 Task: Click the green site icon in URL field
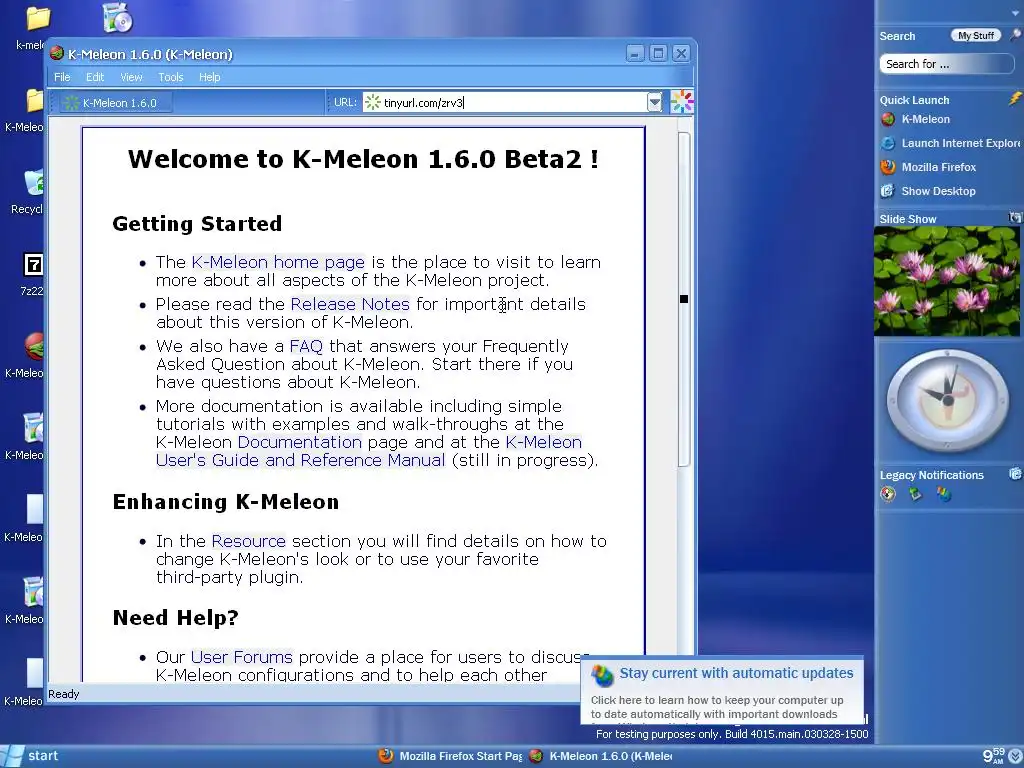click(372, 102)
